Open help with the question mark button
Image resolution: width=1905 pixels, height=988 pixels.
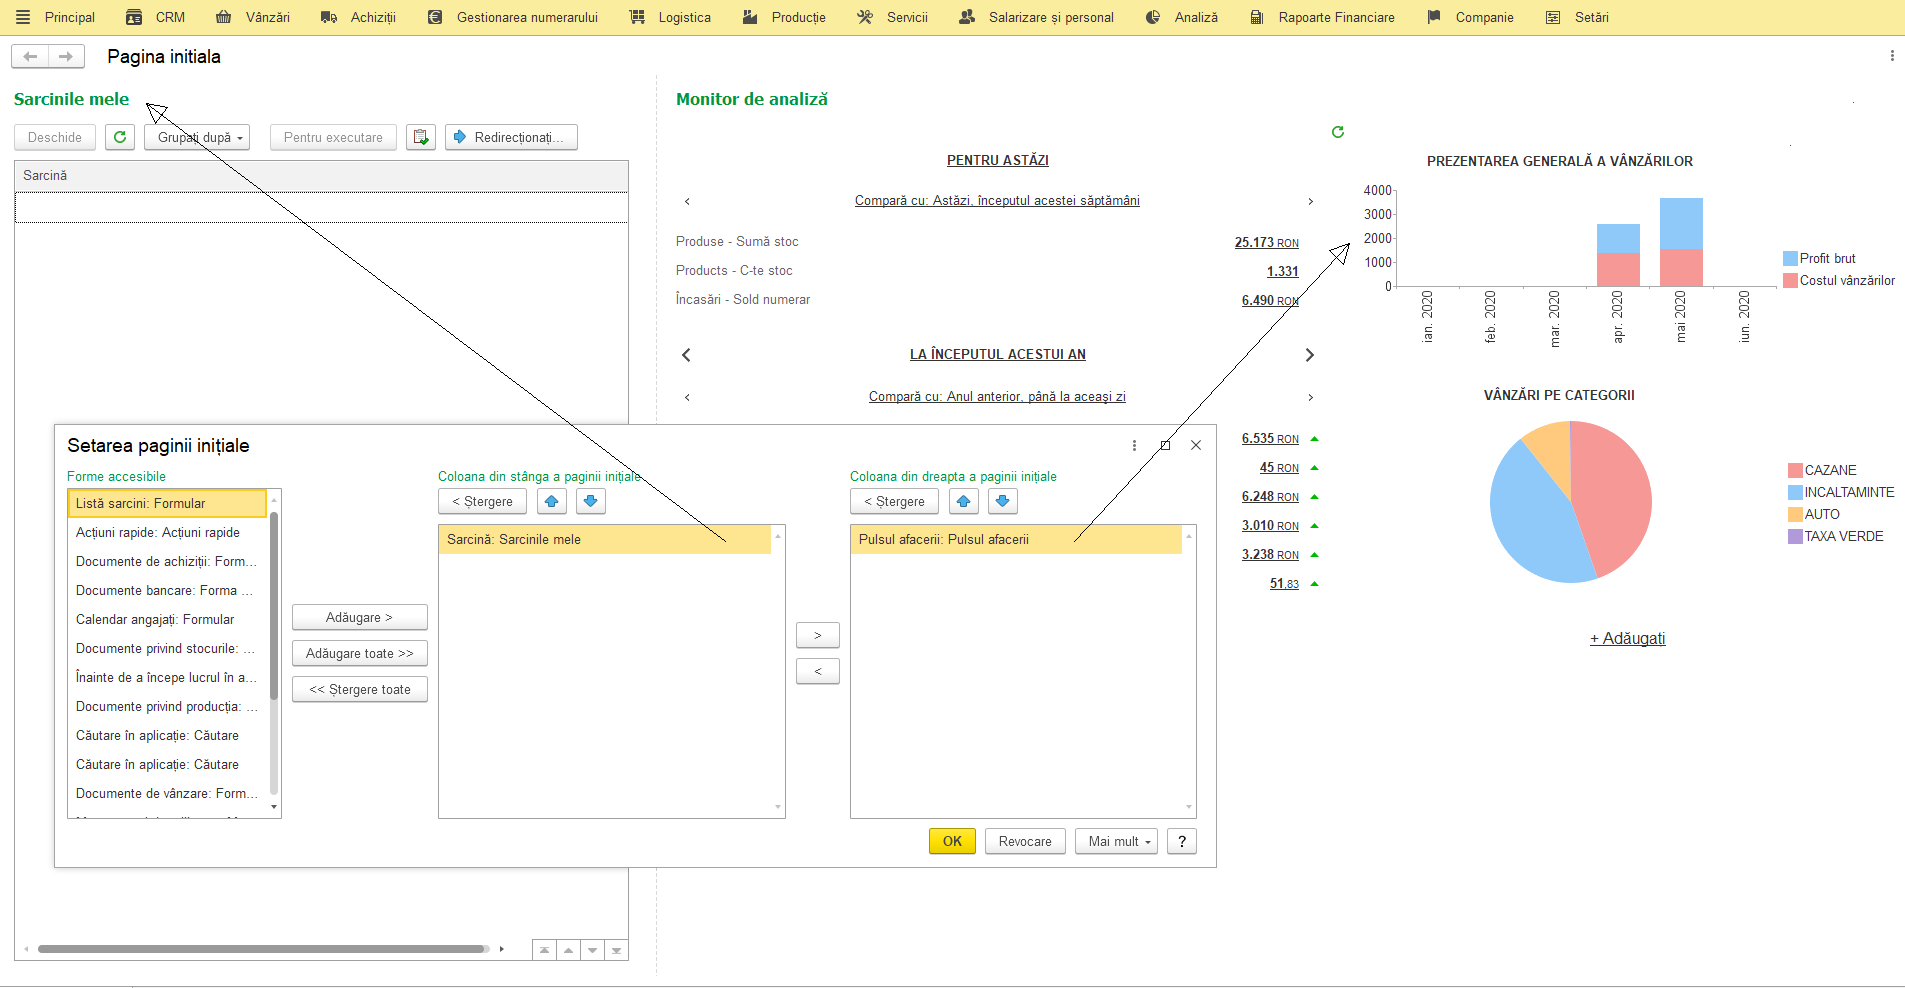coord(1182,841)
